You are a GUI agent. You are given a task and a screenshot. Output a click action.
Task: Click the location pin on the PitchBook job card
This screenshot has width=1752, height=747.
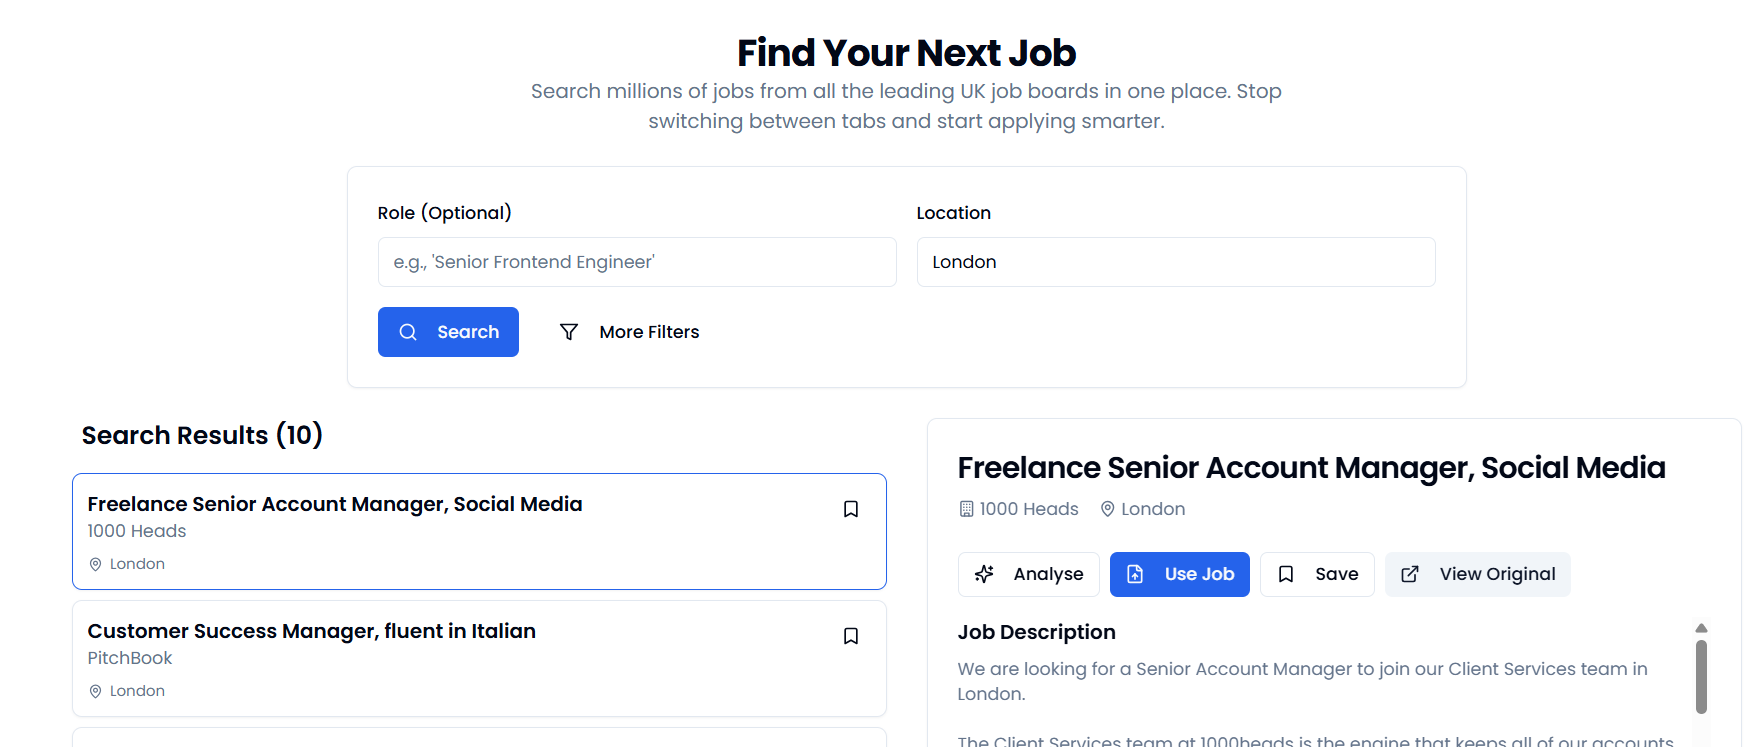pos(95,690)
